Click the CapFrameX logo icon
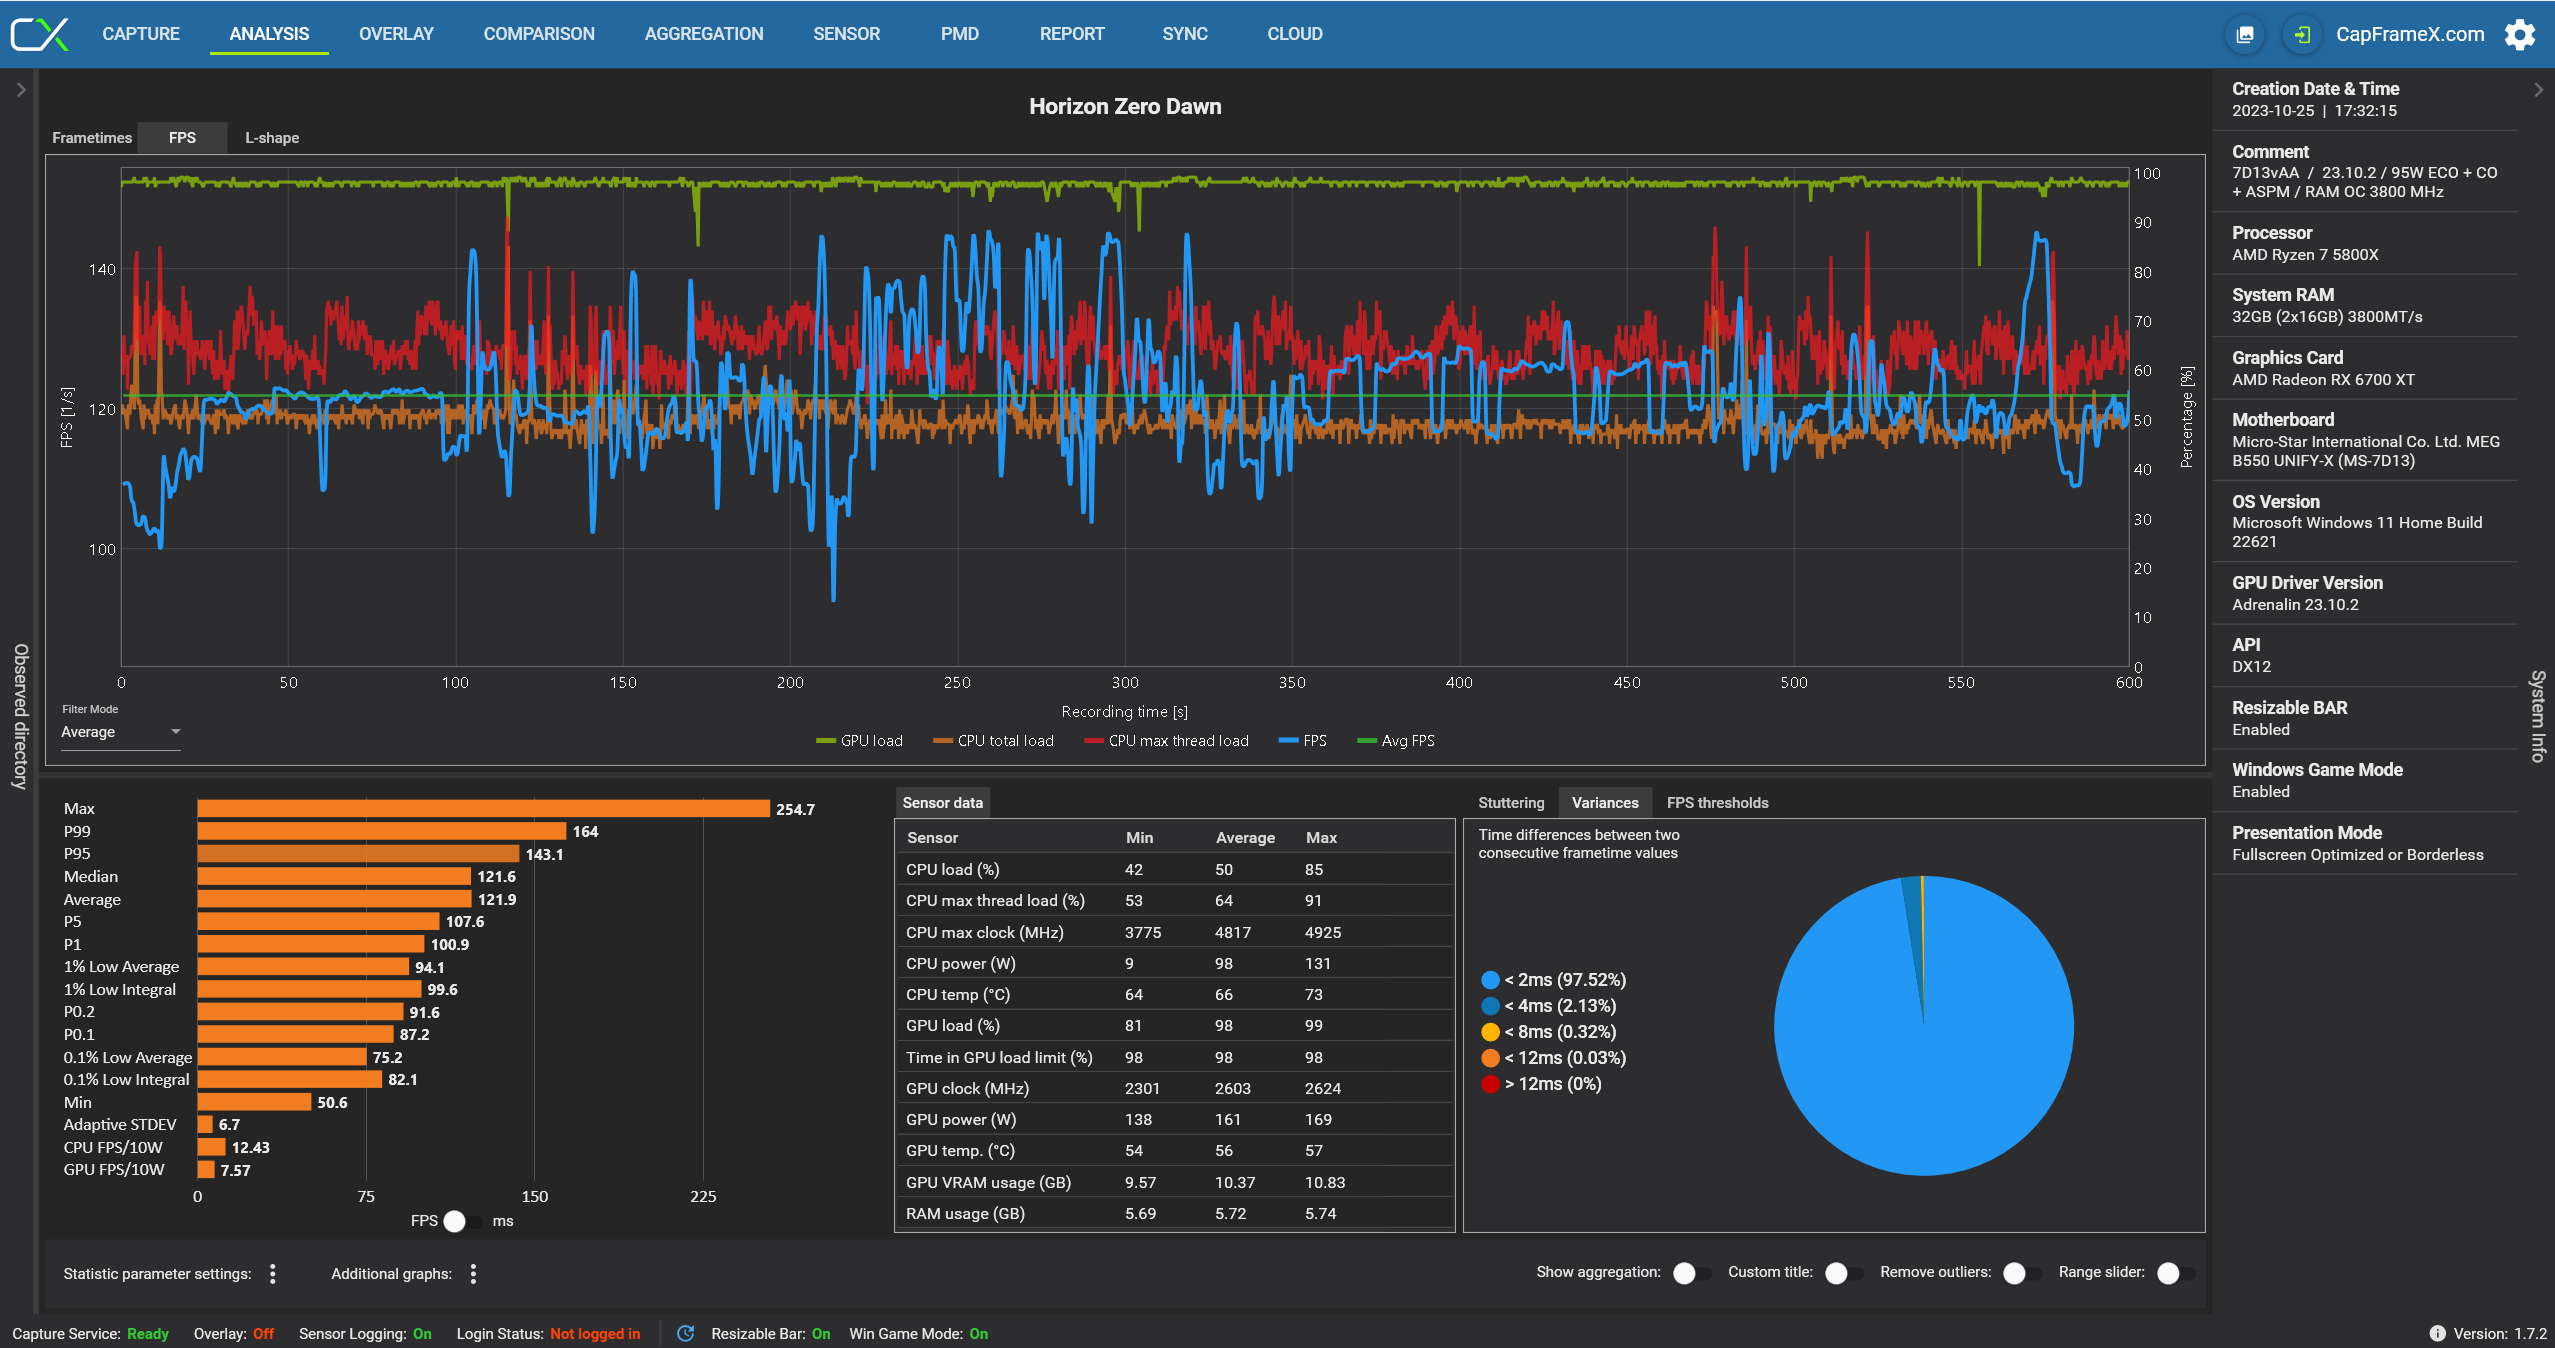Screen dimensions: 2555x1348 pos(40,34)
